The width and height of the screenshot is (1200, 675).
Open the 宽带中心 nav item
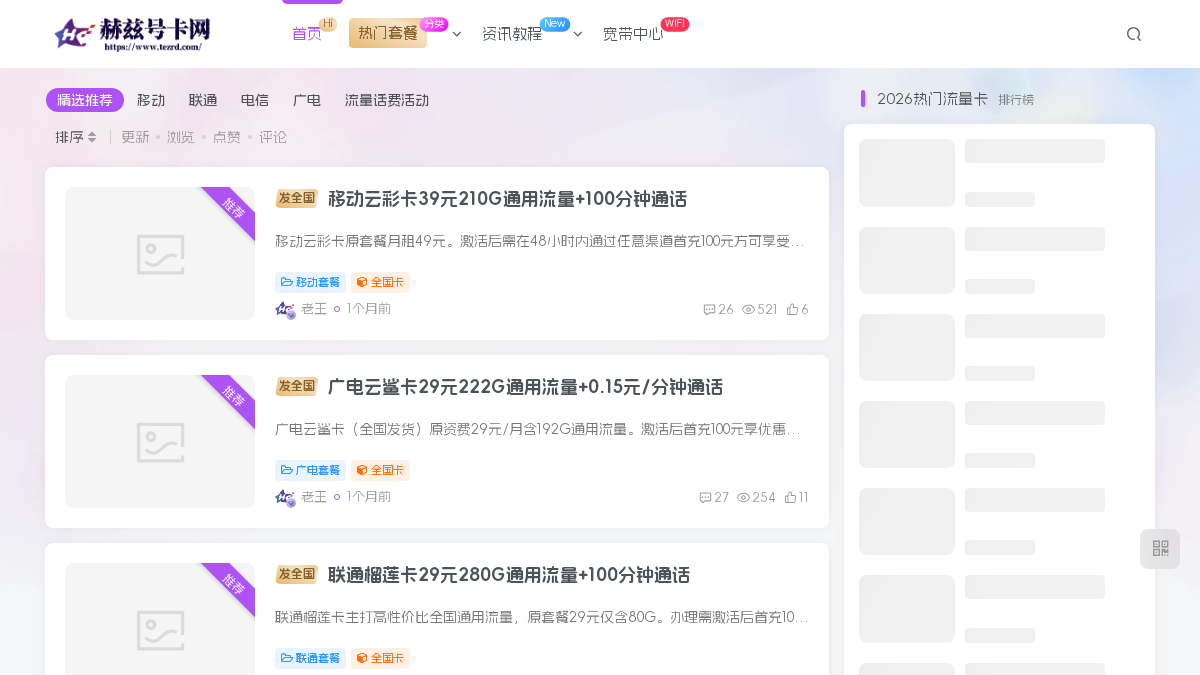pyautogui.click(x=633, y=34)
